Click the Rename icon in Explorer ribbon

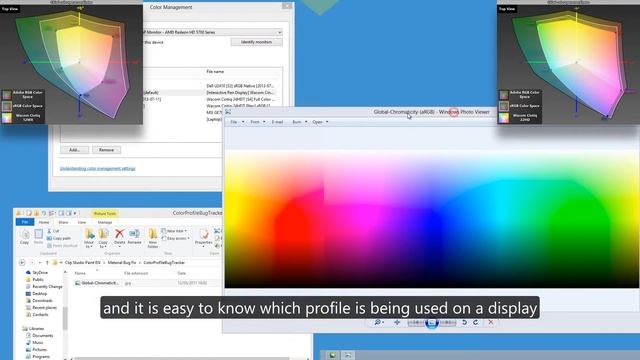(134, 237)
